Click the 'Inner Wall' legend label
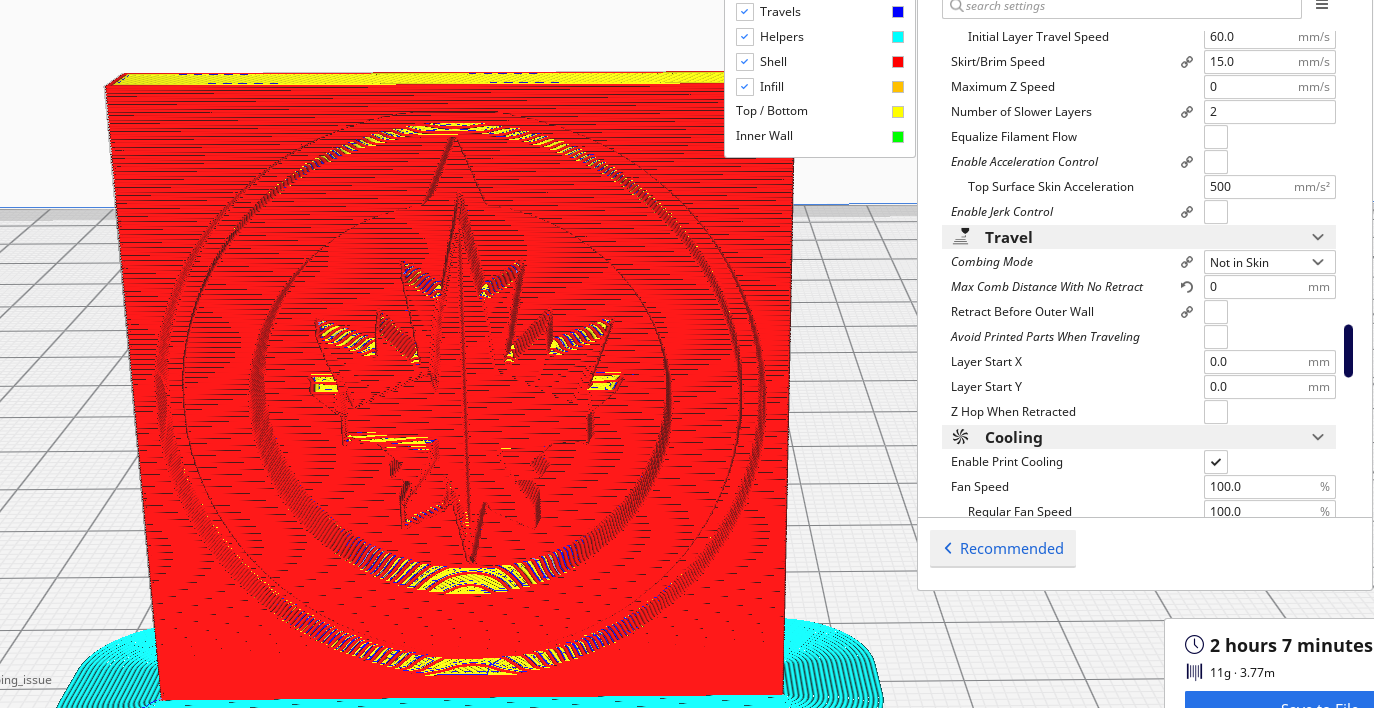 click(765, 136)
